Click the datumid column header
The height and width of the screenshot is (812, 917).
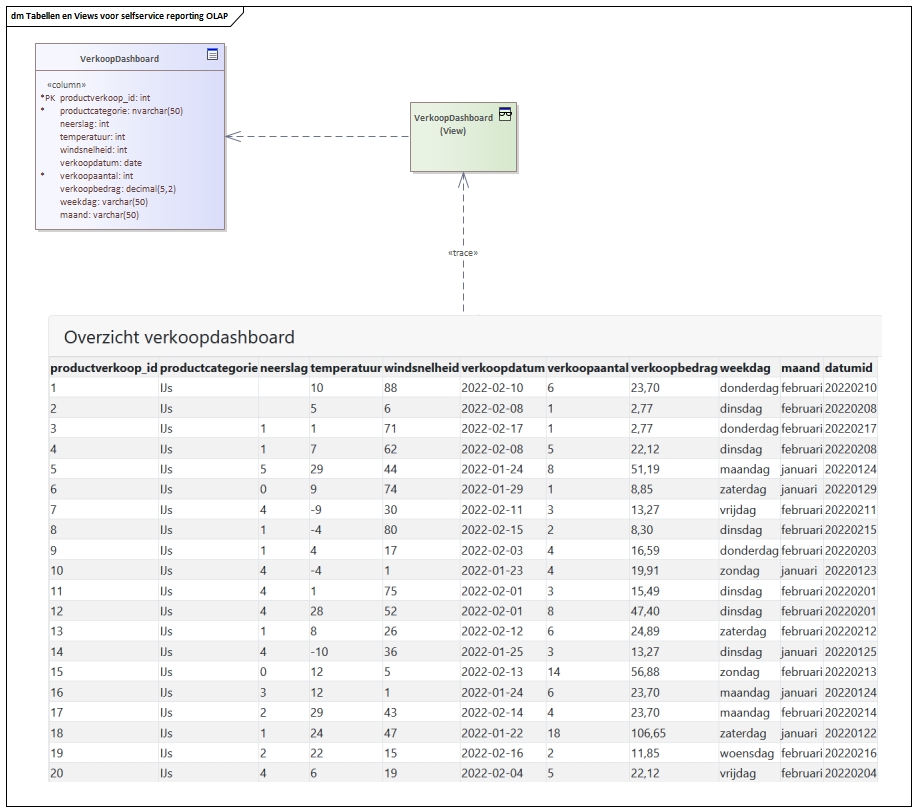[x=849, y=368]
